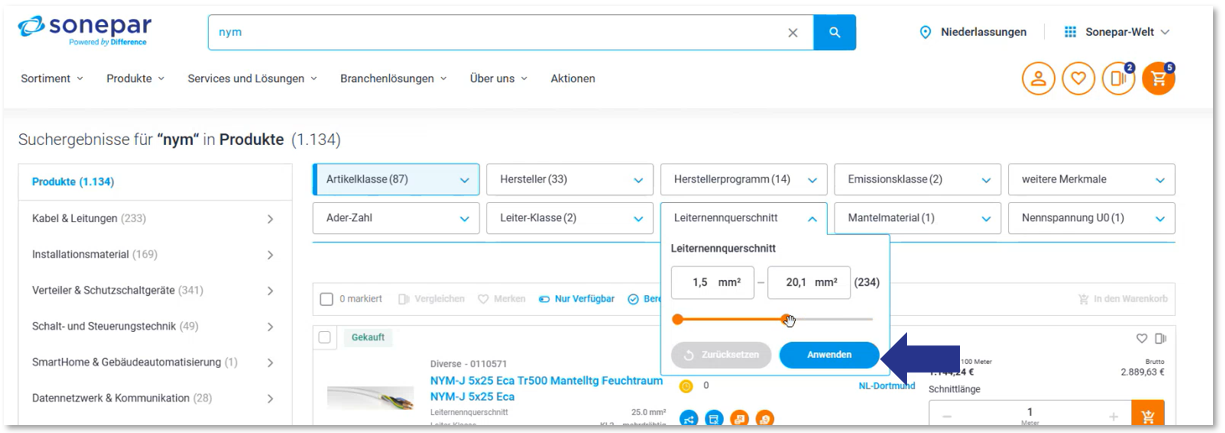The height and width of the screenshot is (433, 1225).
Task: Open the Ader-Zahl filter dropdown
Action: [x=396, y=218]
